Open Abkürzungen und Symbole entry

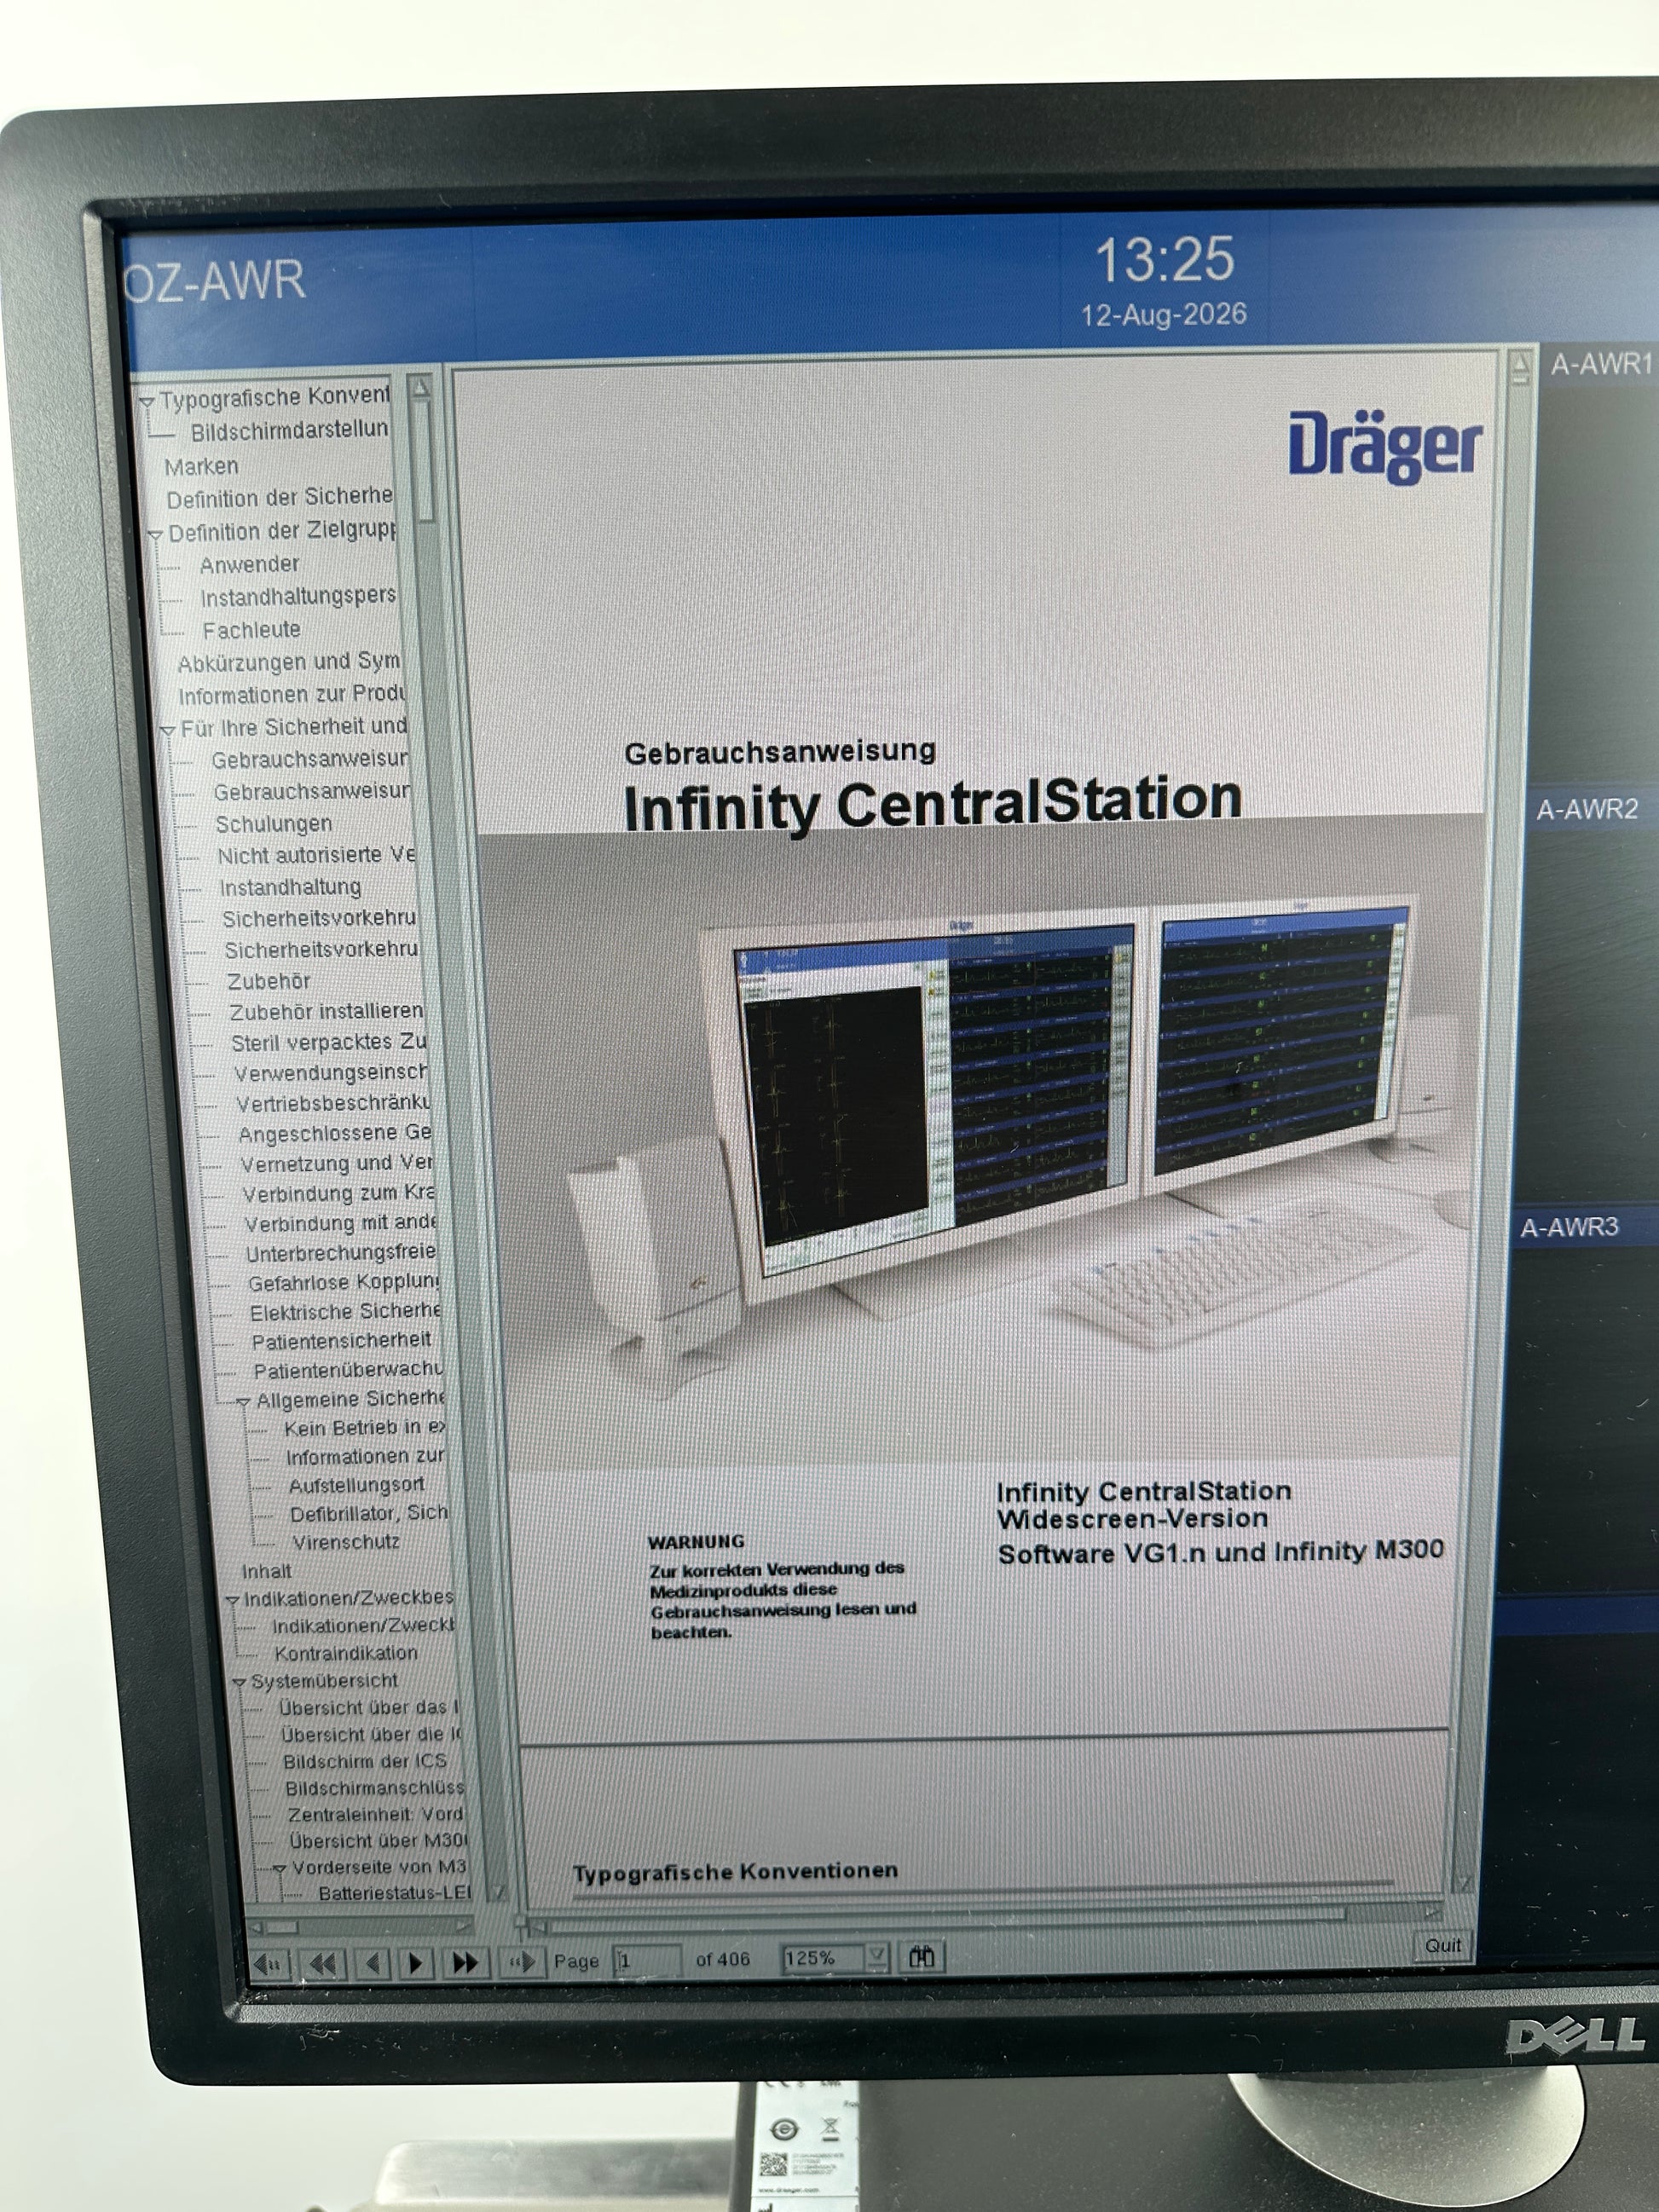289,663
